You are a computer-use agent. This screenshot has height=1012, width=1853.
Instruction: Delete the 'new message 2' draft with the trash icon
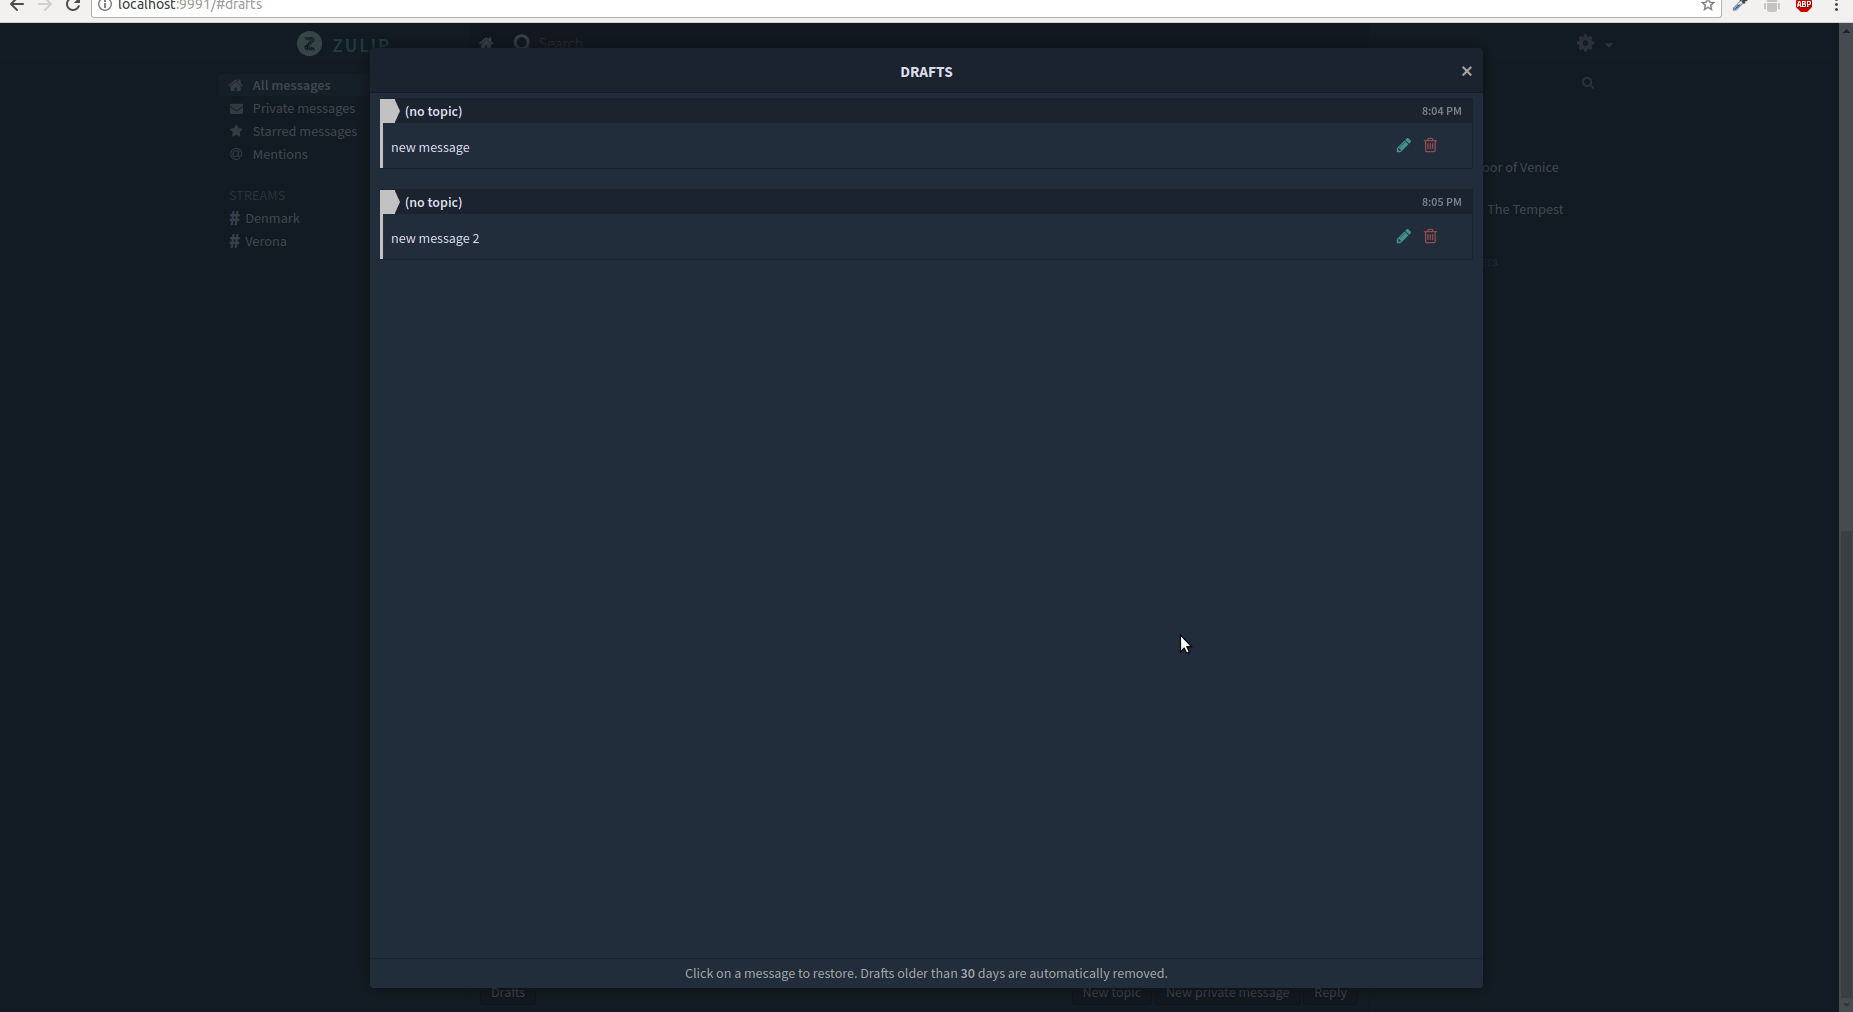(1431, 236)
